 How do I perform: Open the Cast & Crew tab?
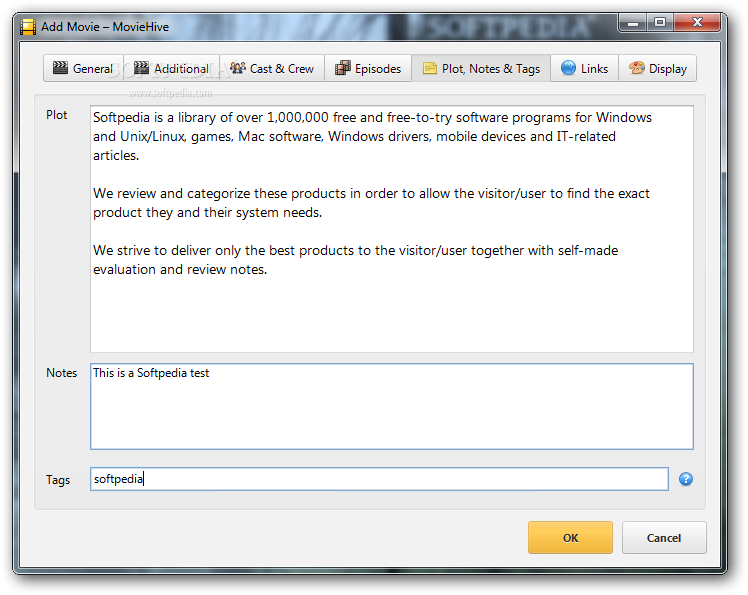(x=272, y=69)
